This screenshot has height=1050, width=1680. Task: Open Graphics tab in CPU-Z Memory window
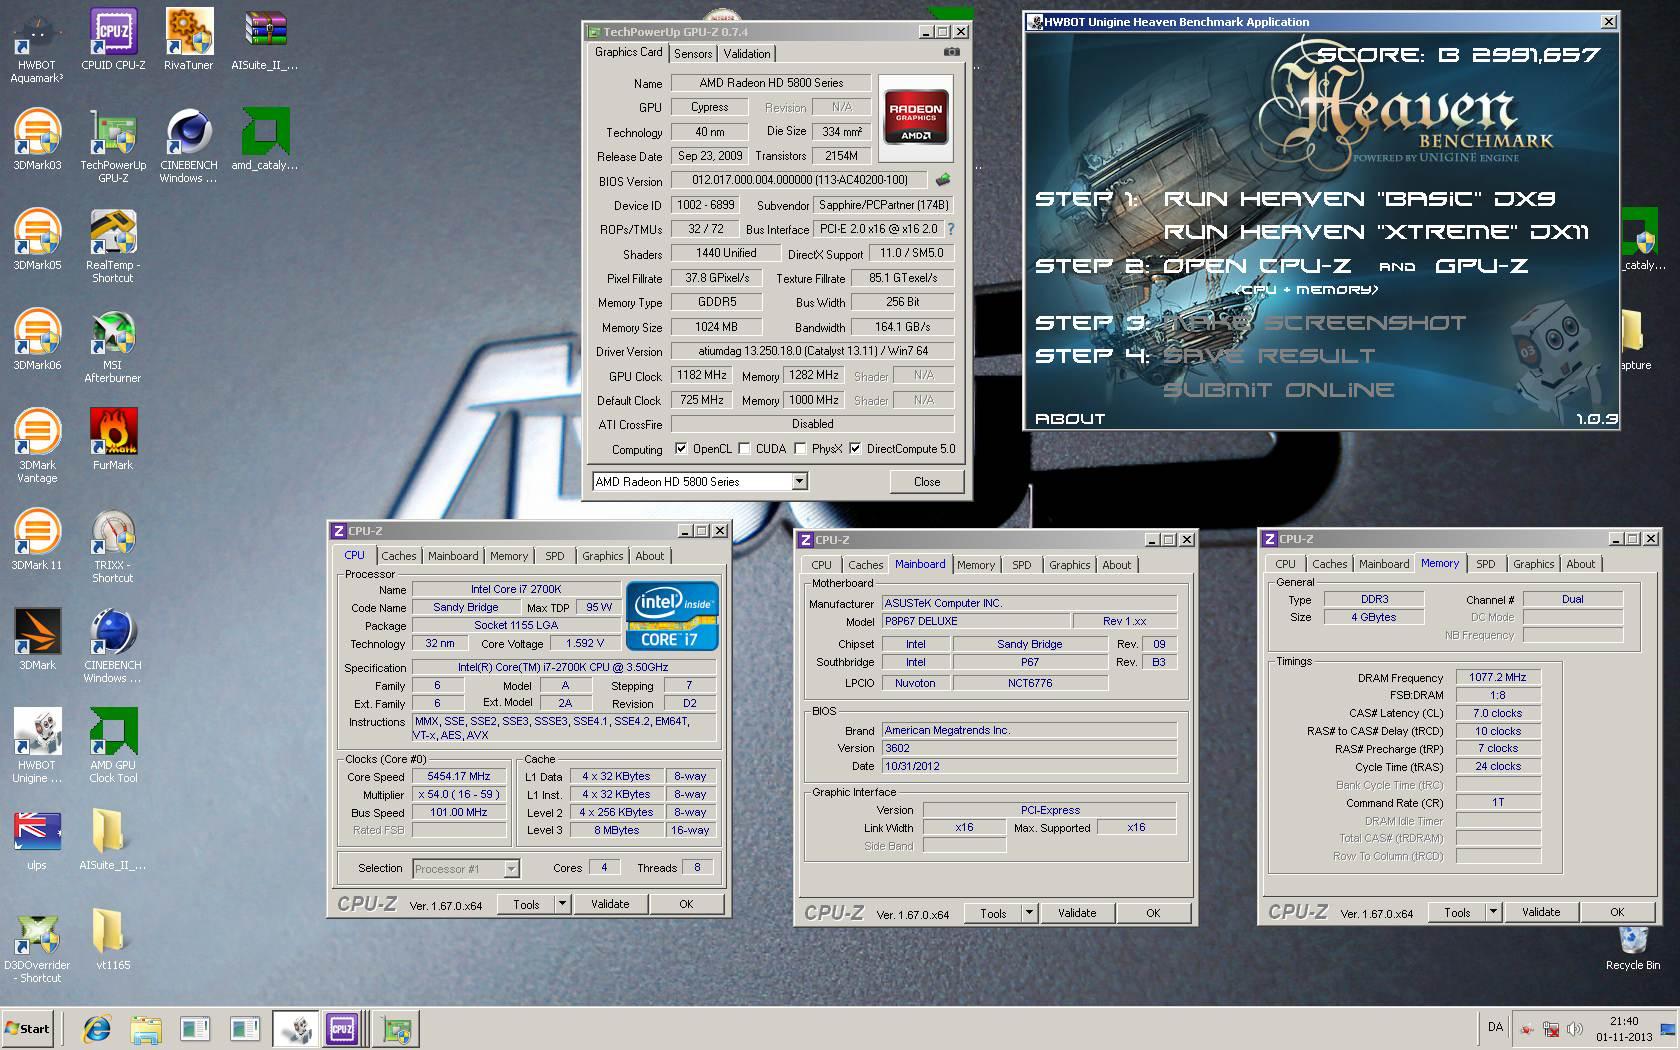pyautogui.click(x=1533, y=564)
